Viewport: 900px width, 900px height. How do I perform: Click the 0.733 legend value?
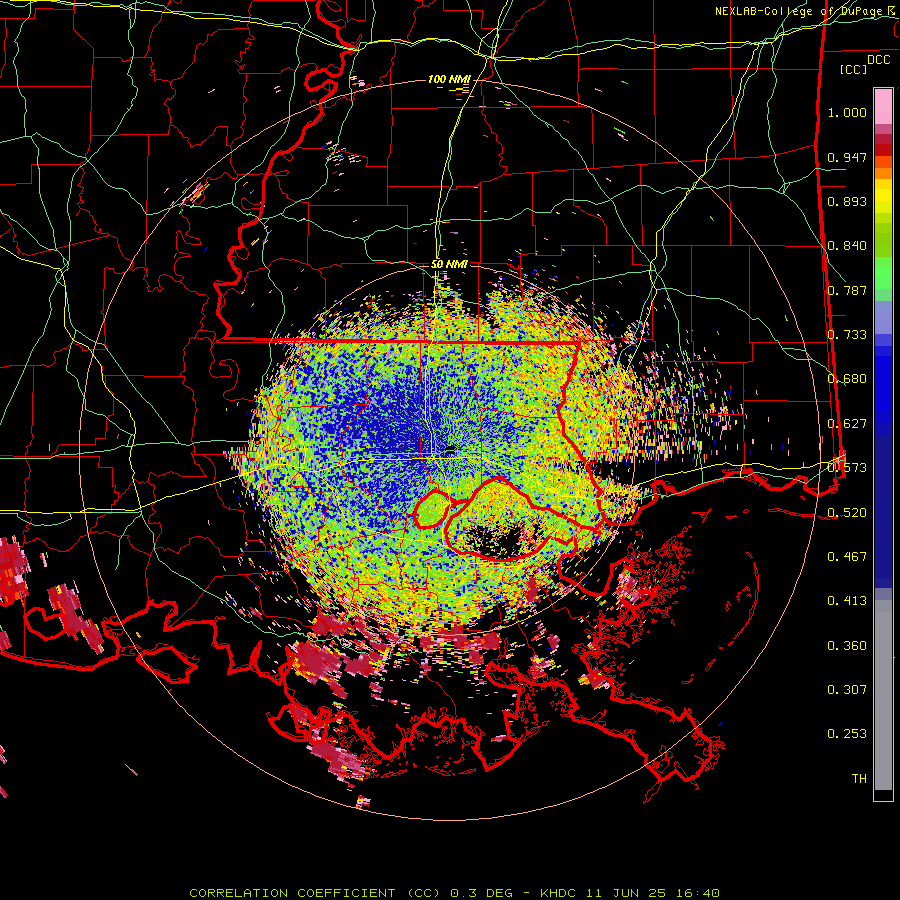[847, 335]
